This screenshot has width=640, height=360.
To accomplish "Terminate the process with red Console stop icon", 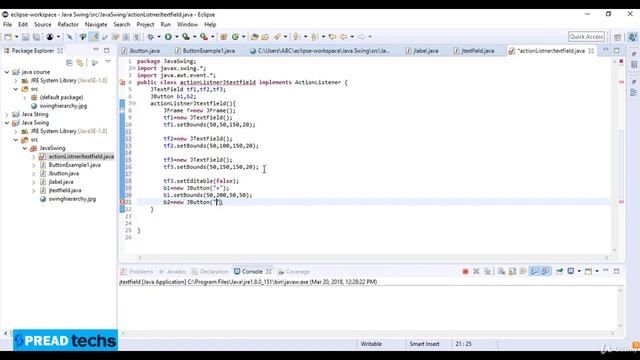I will [465, 271].
